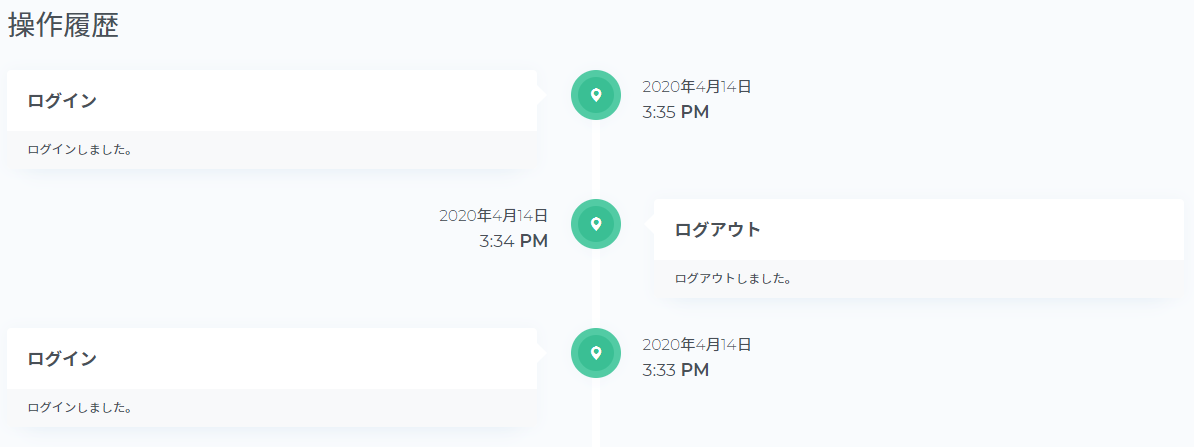Screen dimensions: 1194x447
Task: Click the pointer arrow of the top ログイン card
Action: tap(541, 96)
